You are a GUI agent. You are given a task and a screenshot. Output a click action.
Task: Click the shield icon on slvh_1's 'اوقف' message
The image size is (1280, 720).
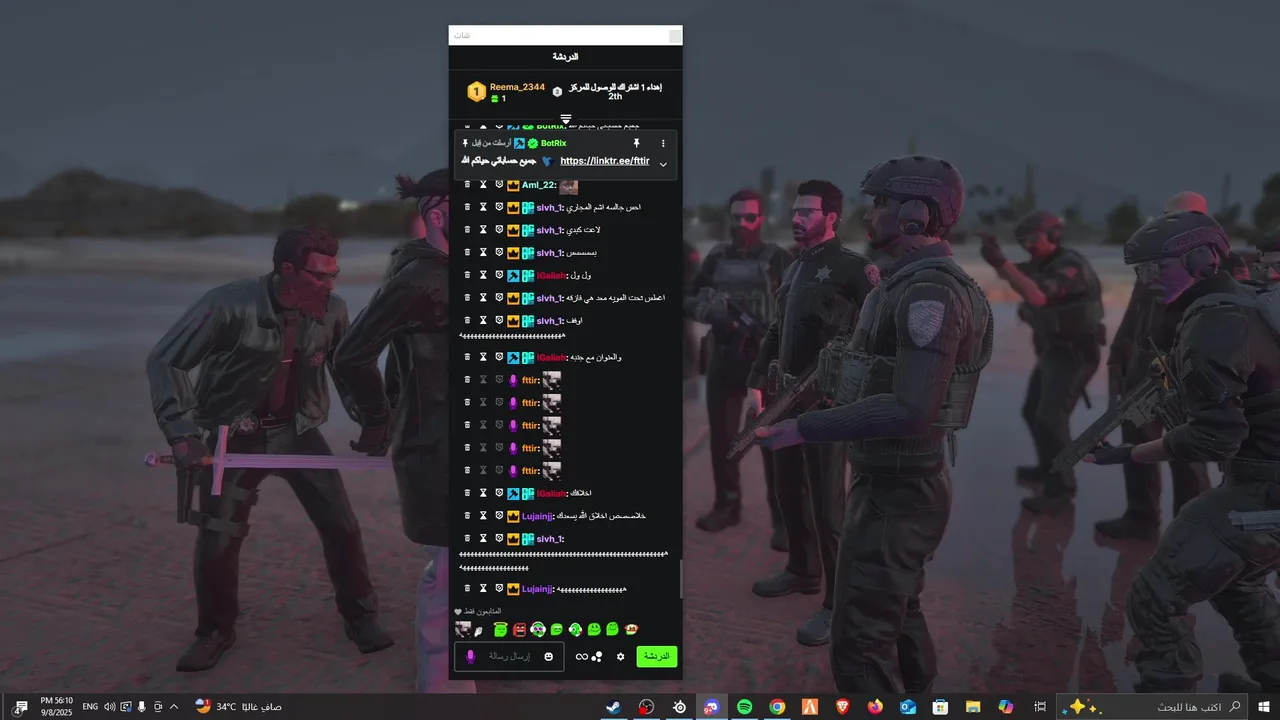(x=499, y=320)
